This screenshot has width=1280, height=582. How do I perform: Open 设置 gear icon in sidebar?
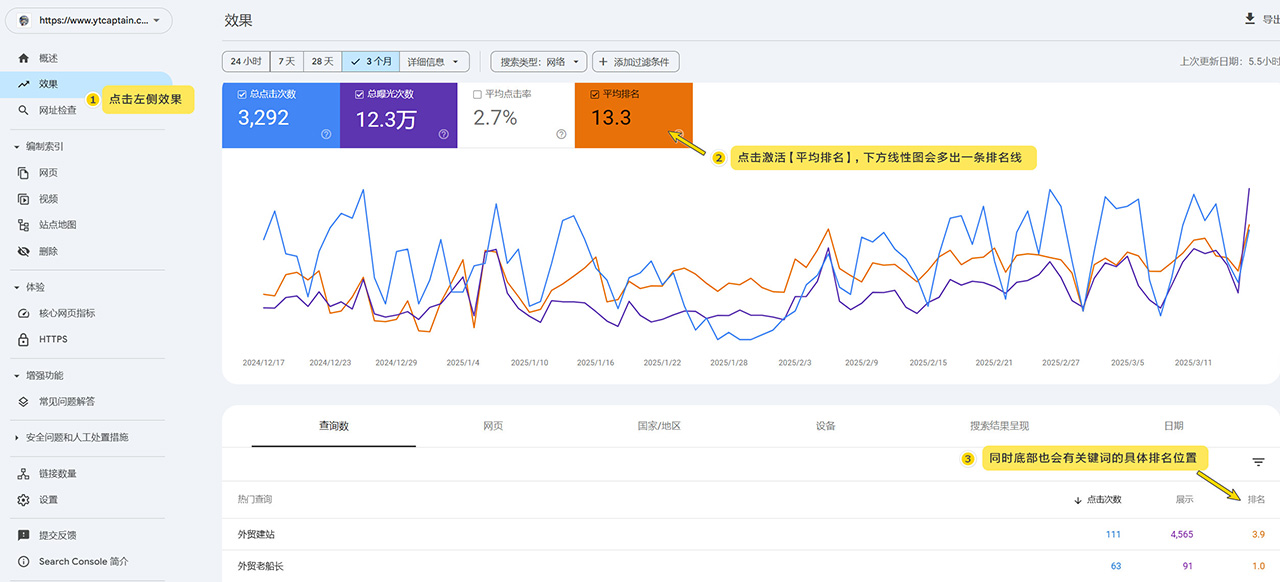[24, 499]
